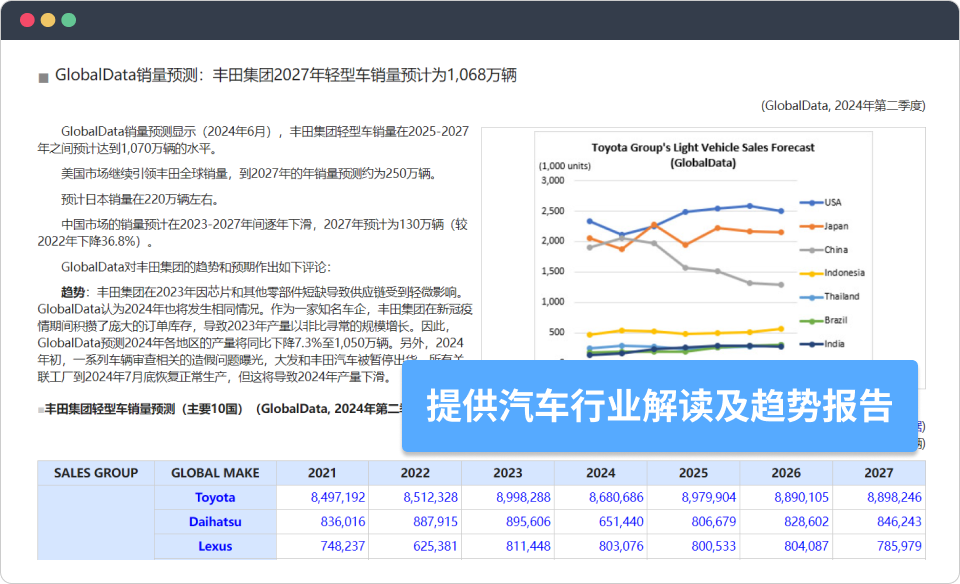Click the 1,500 y-axis label

(552, 271)
